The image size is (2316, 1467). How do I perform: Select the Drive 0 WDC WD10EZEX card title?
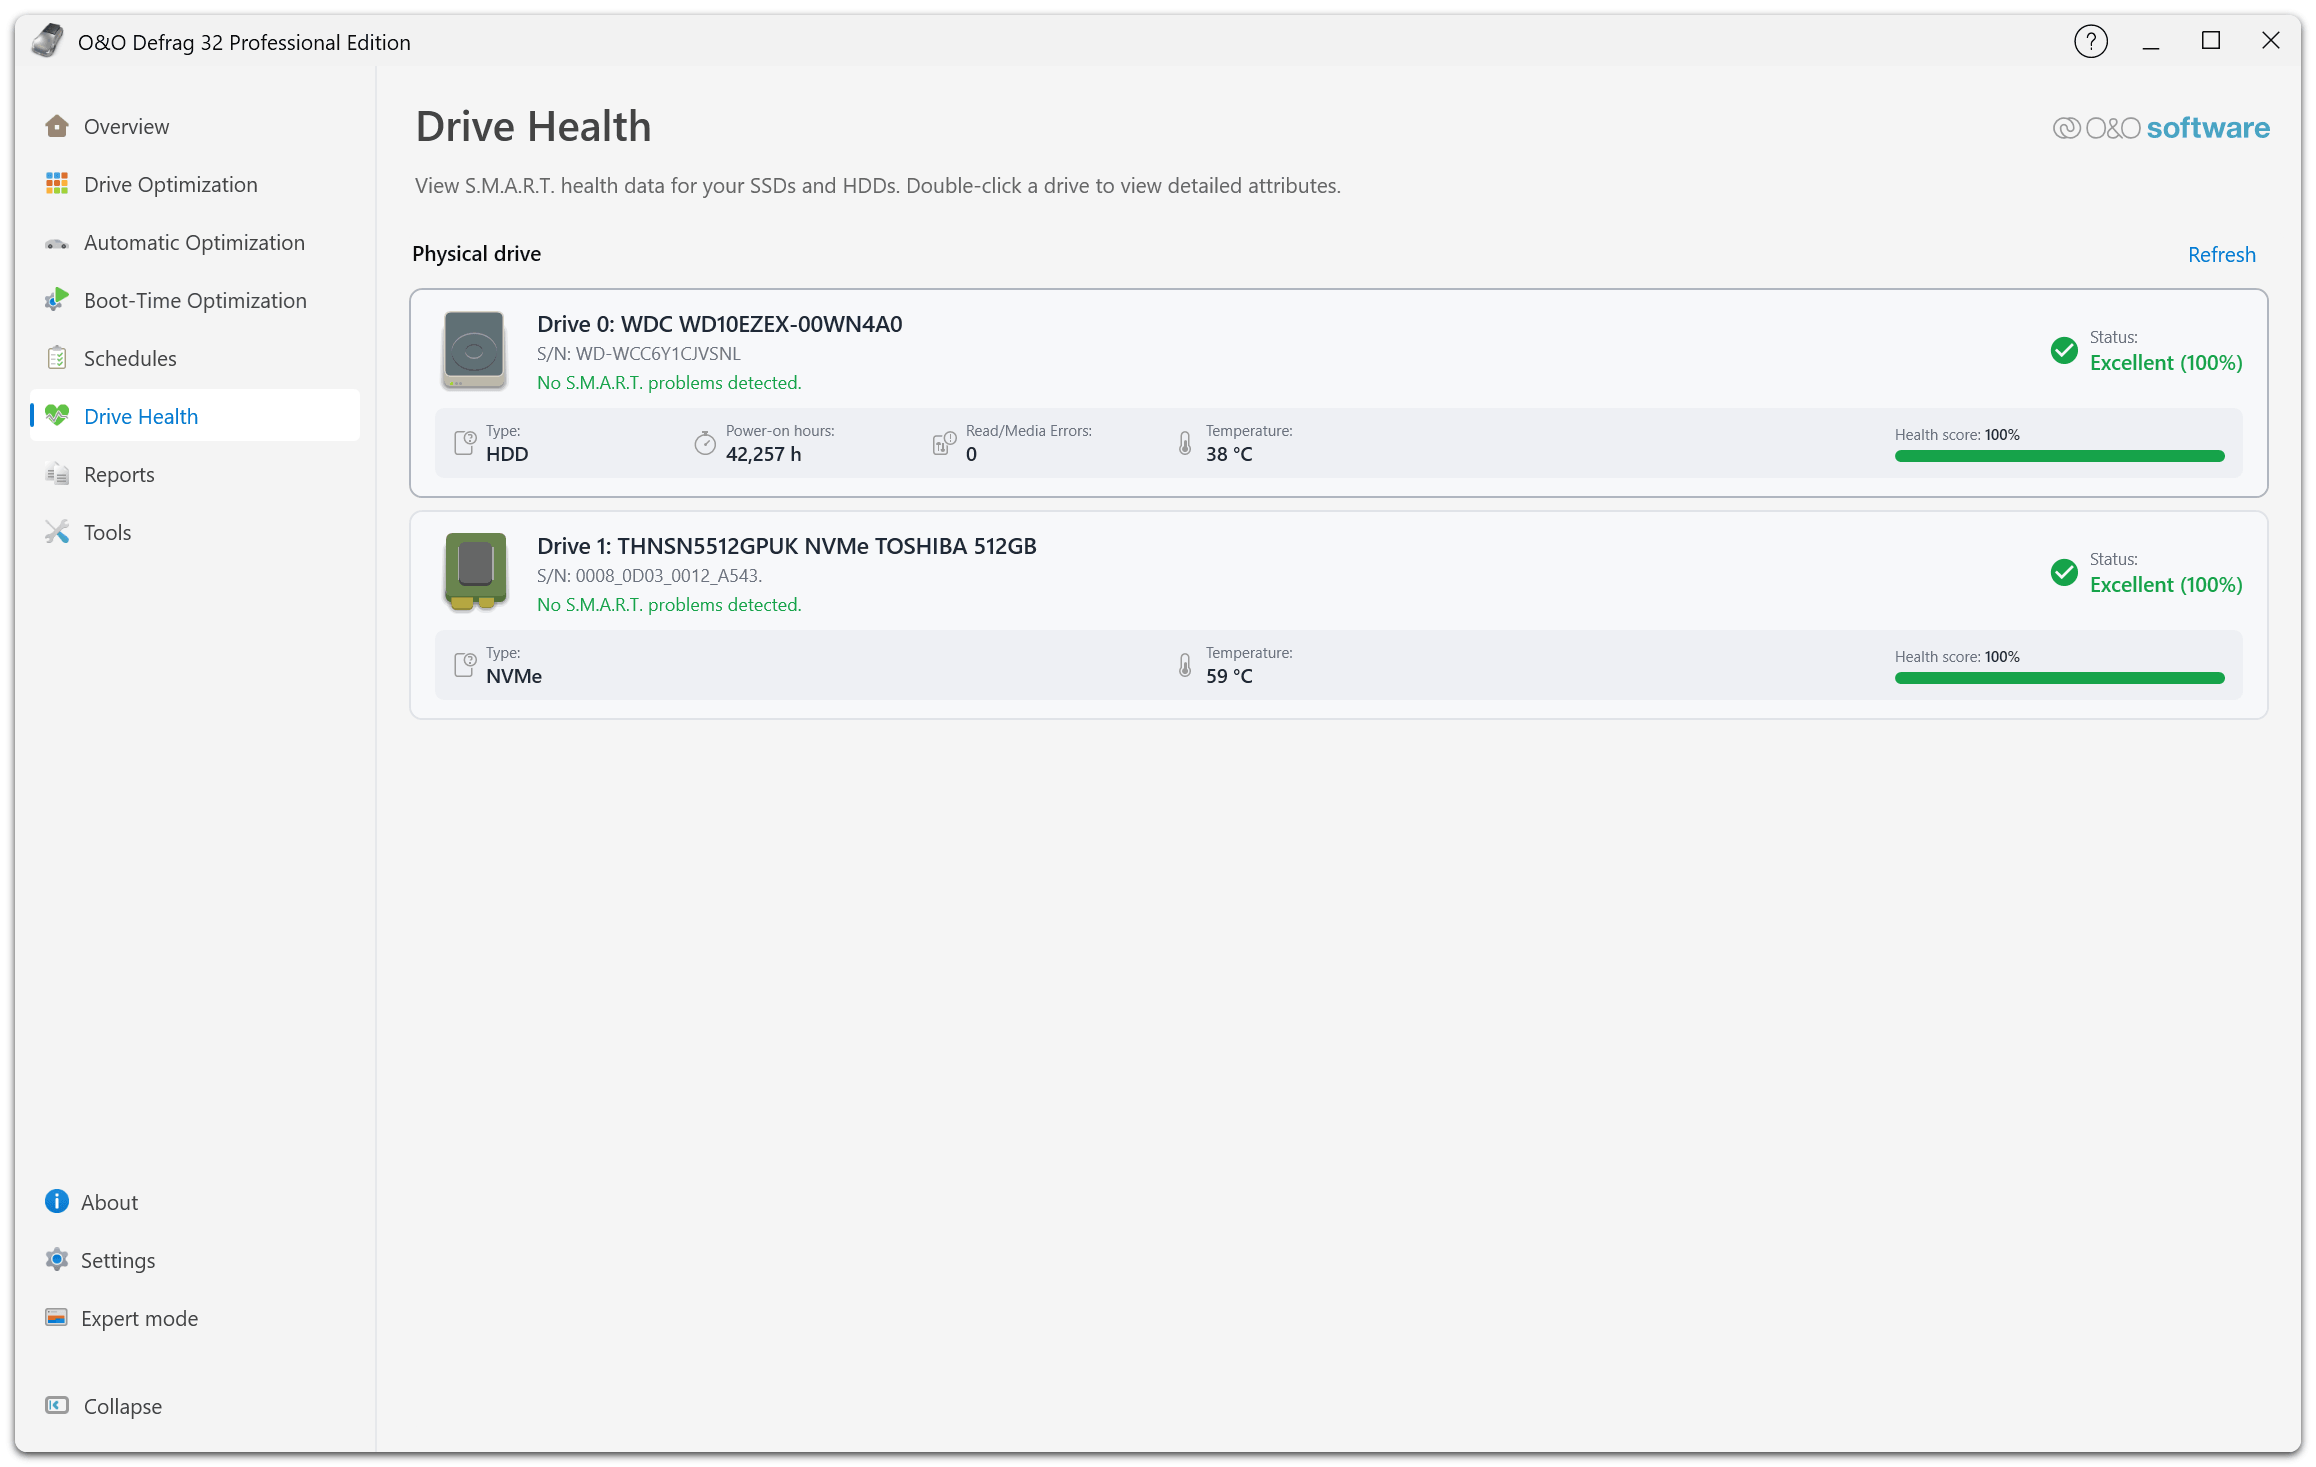coord(719,324)
